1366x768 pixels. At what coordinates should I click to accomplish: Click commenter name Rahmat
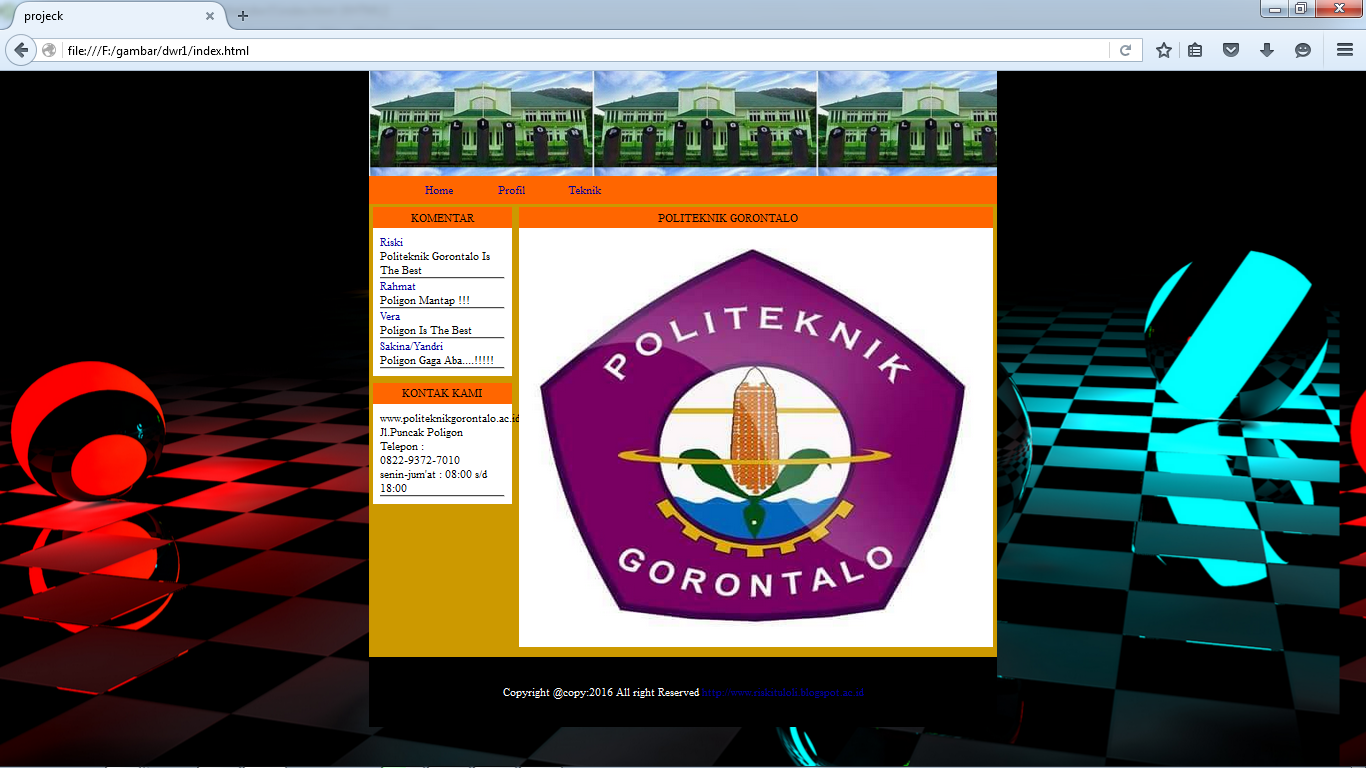pos(398,286)
